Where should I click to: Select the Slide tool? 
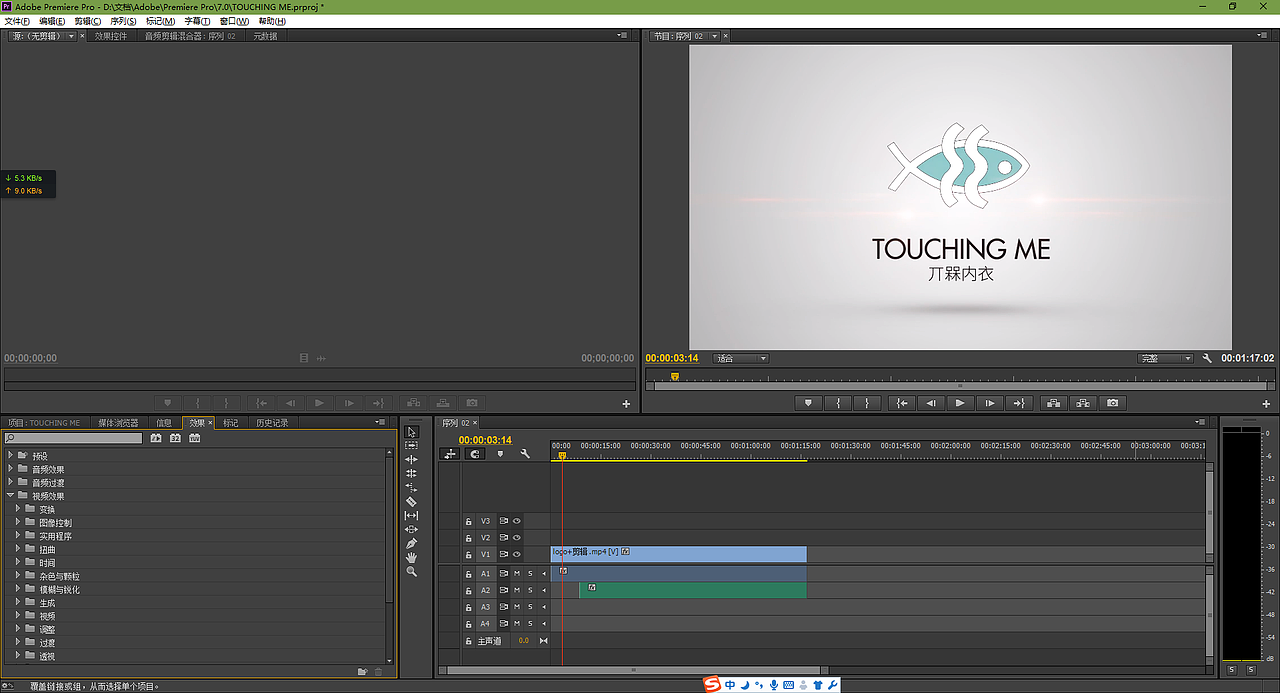click(411, 530)
